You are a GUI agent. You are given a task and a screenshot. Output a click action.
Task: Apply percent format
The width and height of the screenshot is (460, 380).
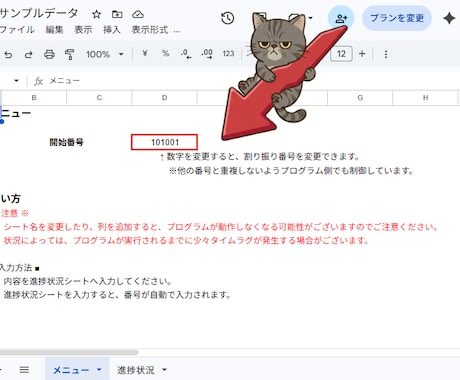(166, 53)
